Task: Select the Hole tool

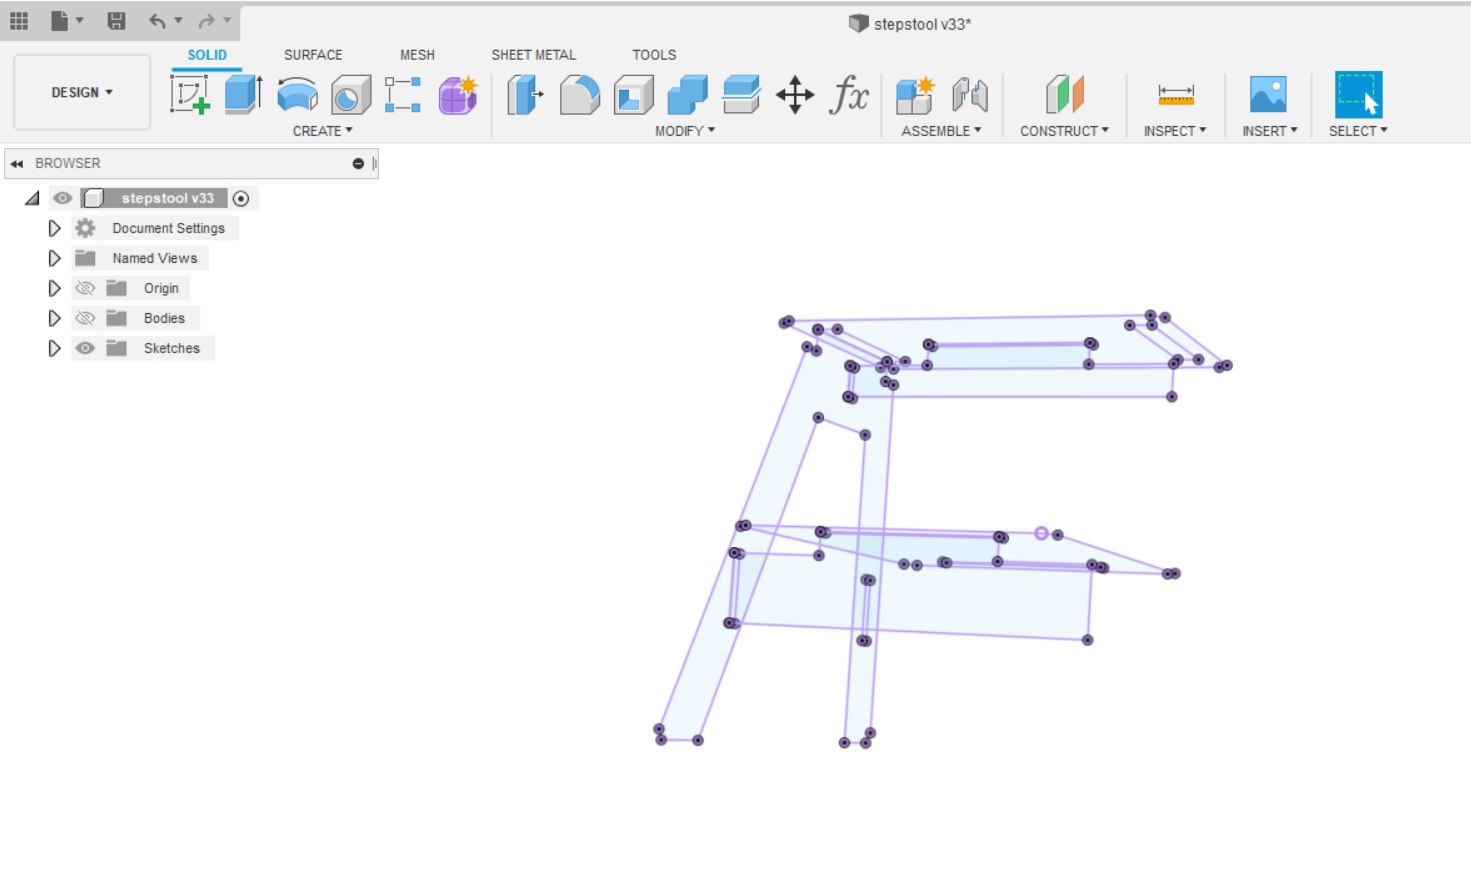Action: coord(351,95)
